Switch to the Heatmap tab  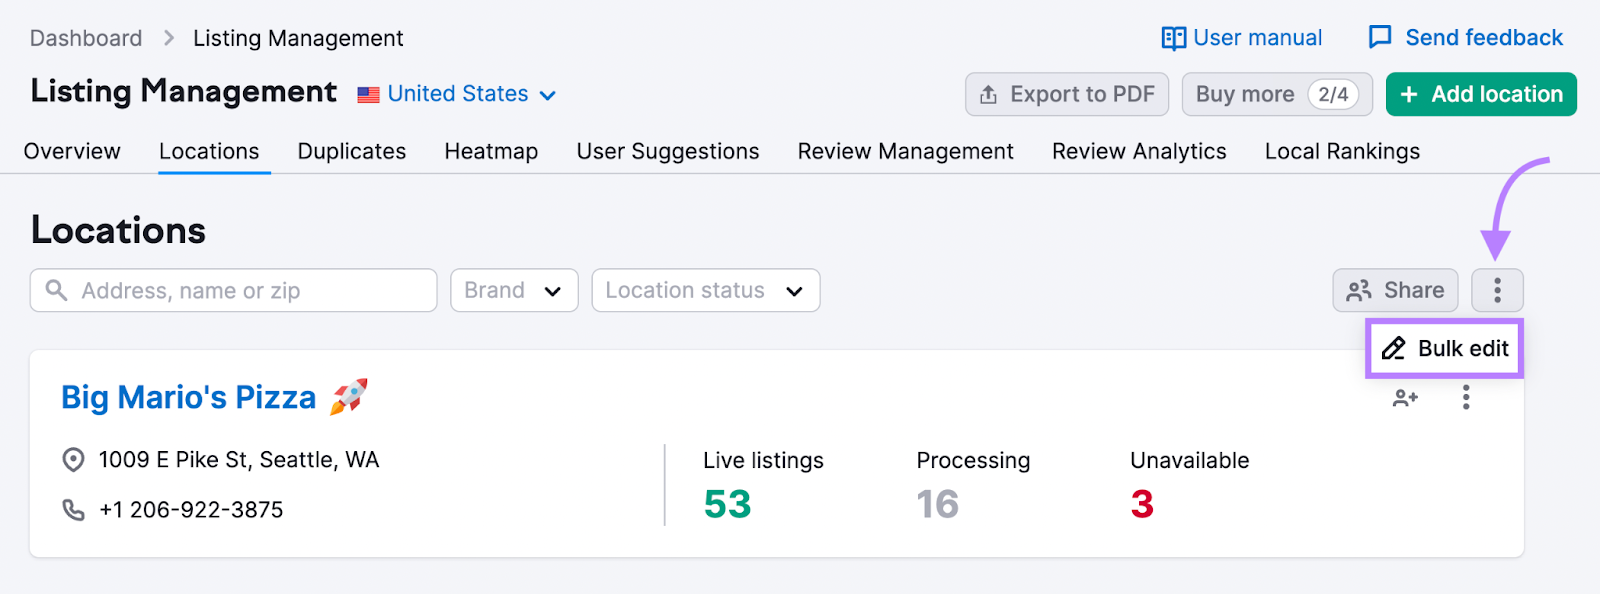491,151
